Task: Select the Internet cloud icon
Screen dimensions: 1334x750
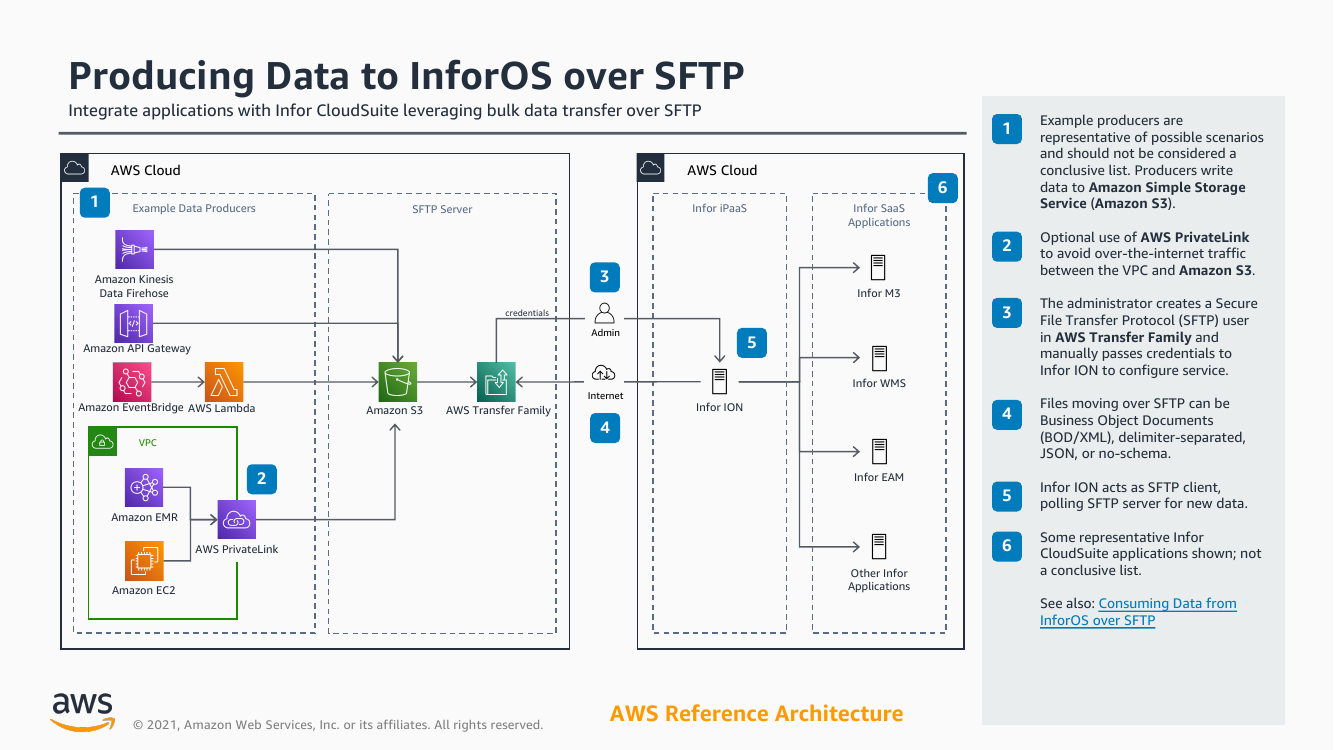Action: 603,374
